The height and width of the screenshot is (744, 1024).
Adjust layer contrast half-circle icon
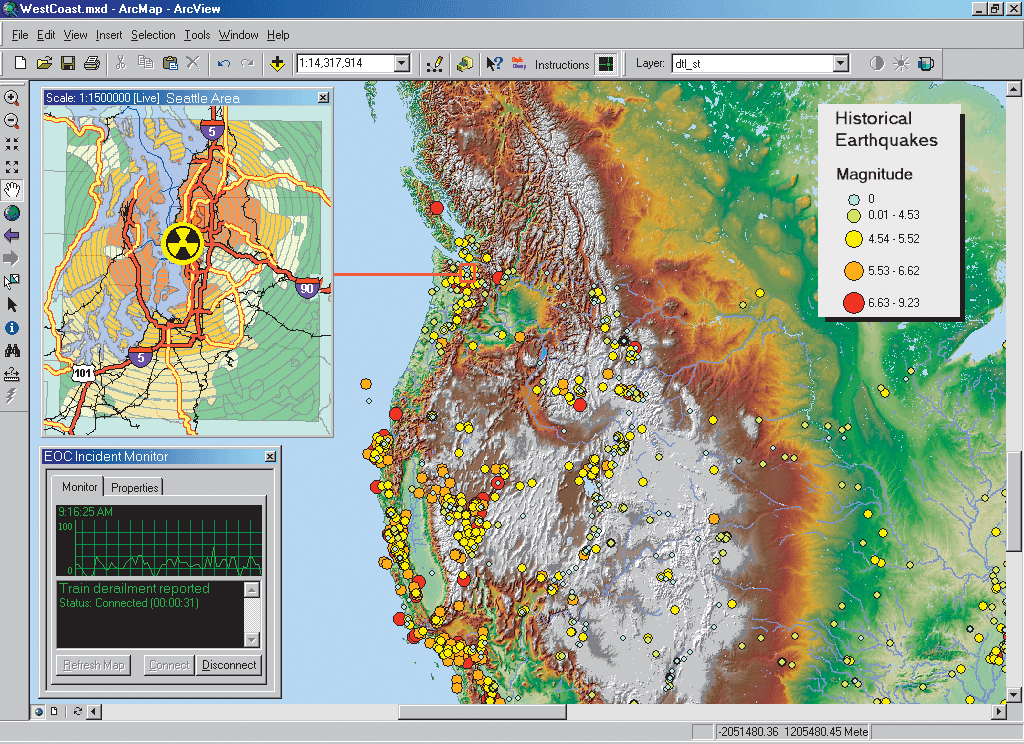pyautogui.click(x=877, y=64)
